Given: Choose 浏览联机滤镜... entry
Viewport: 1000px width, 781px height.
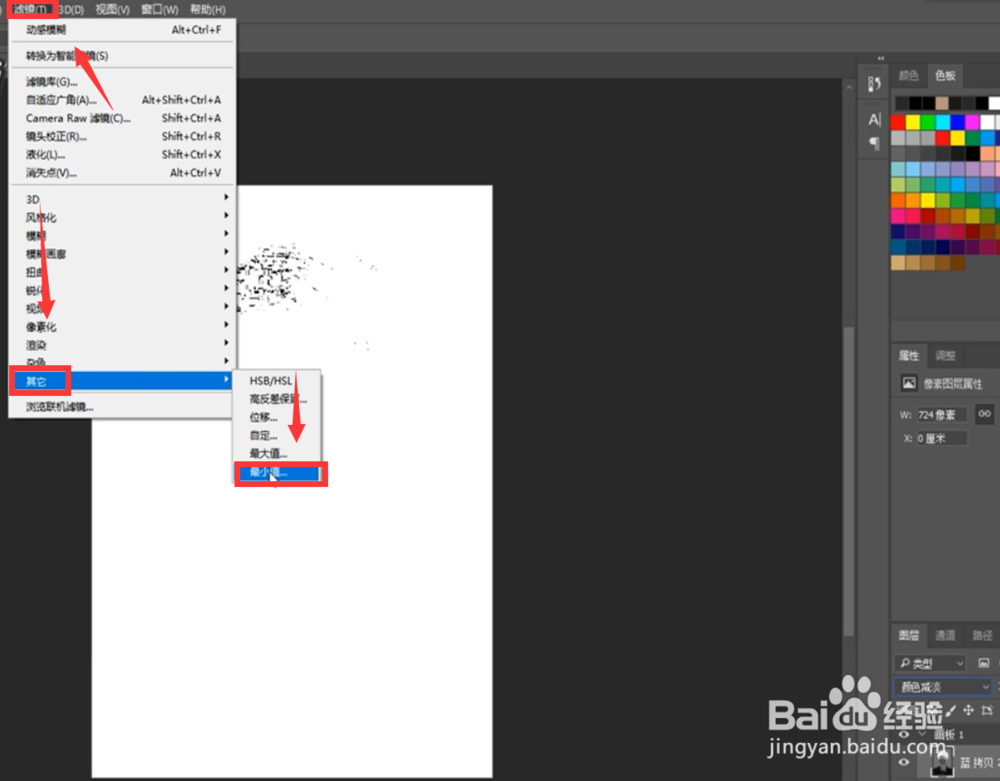Looking at the screenshot, I should [x=121, y=407].
